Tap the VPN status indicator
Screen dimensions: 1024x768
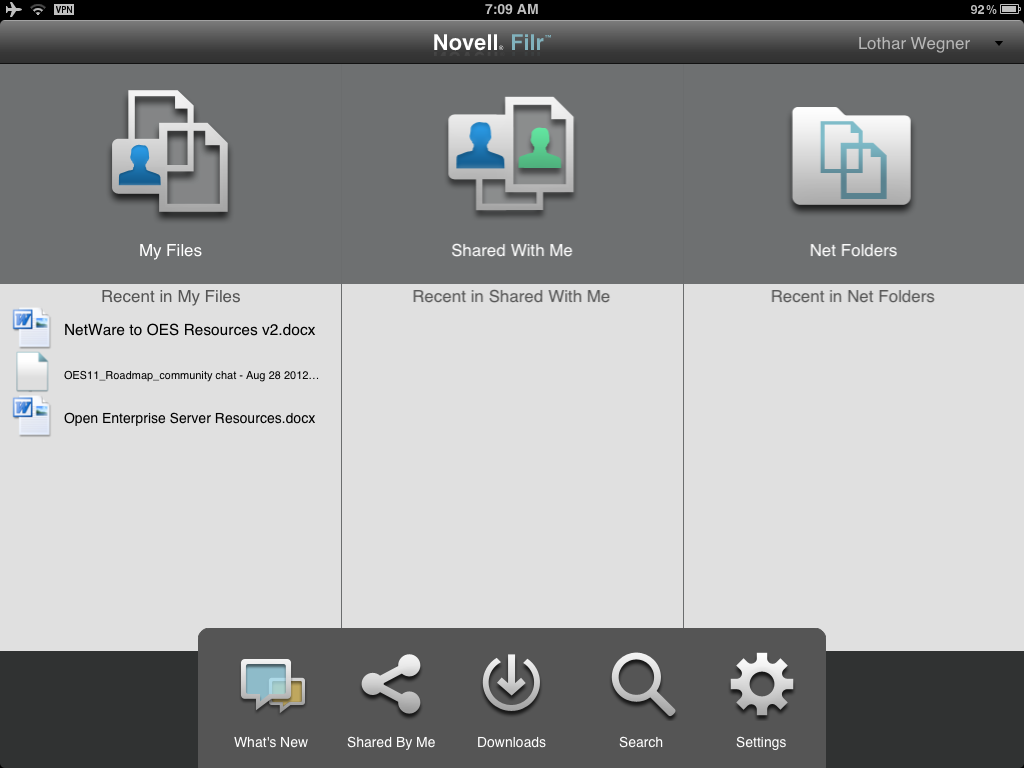coord(64,9)
